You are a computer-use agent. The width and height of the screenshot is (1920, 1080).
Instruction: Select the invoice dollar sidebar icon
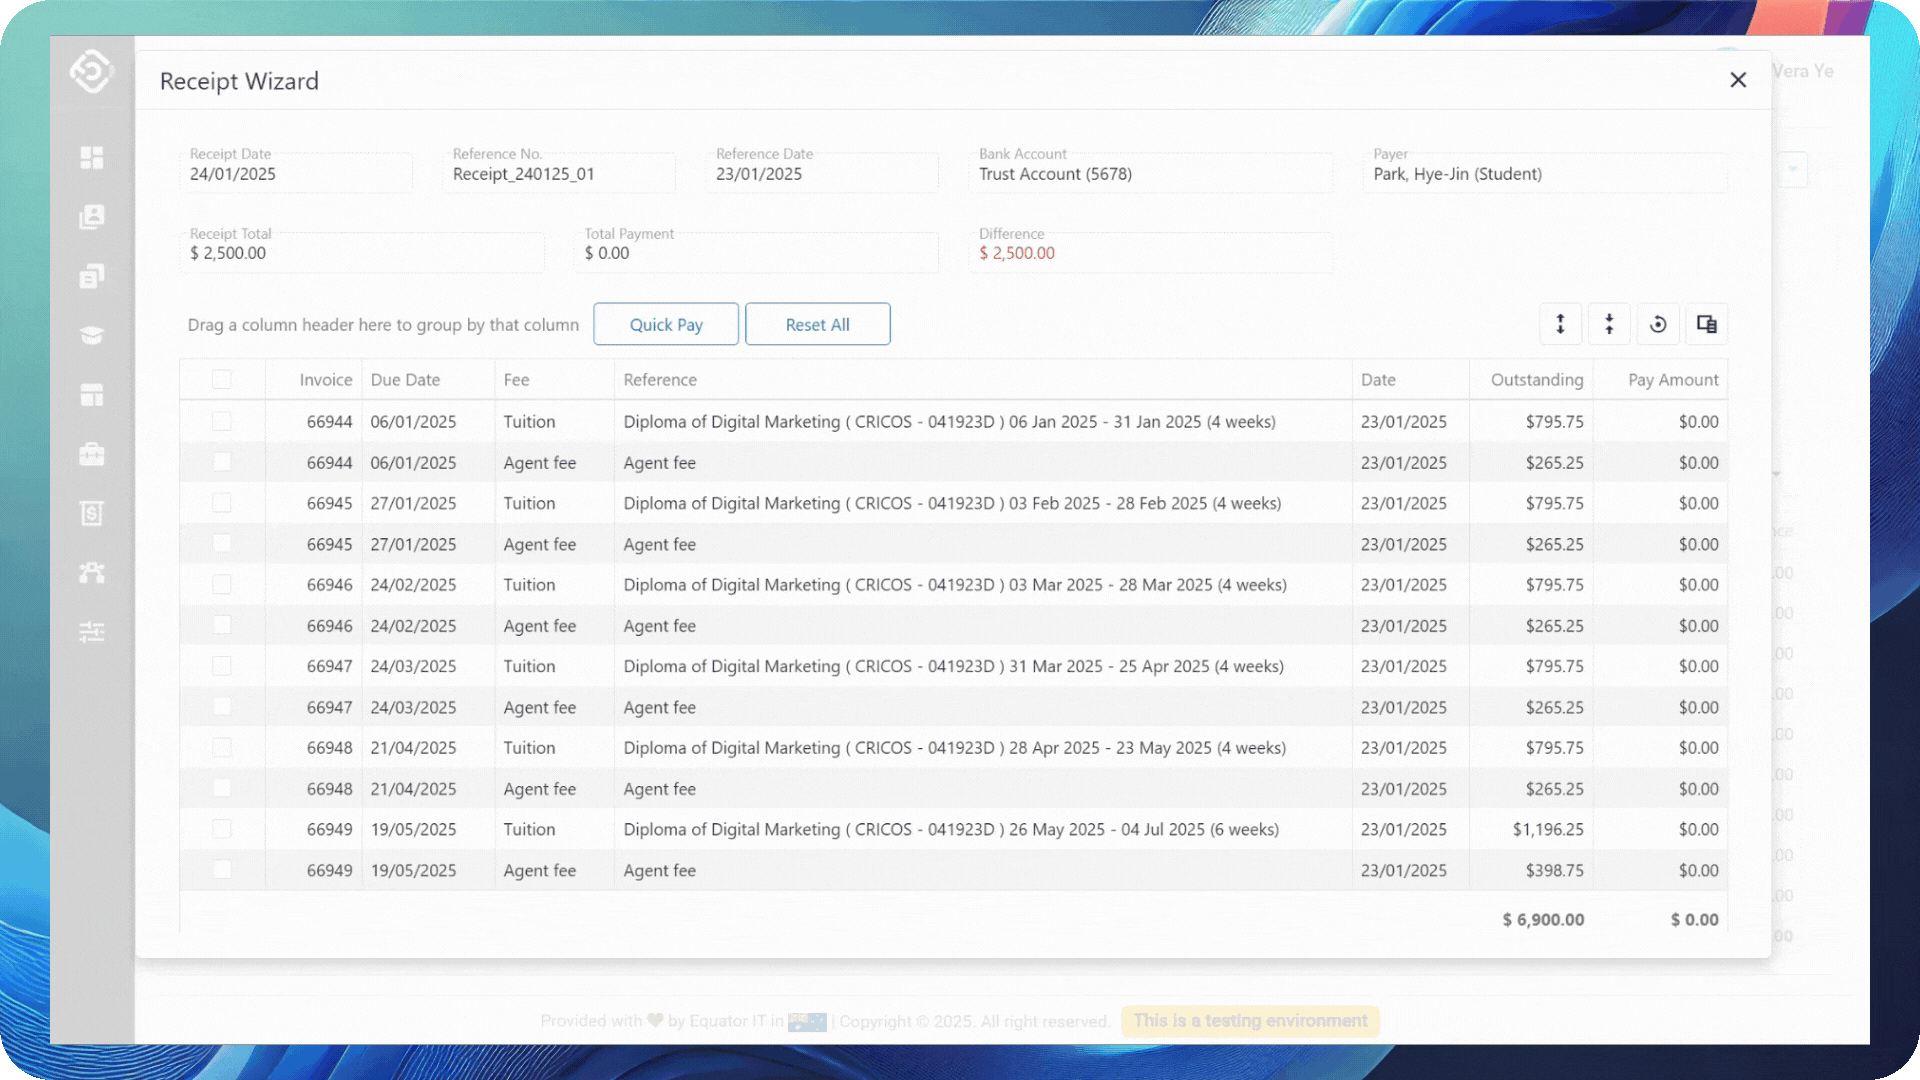tap(91, 513)
